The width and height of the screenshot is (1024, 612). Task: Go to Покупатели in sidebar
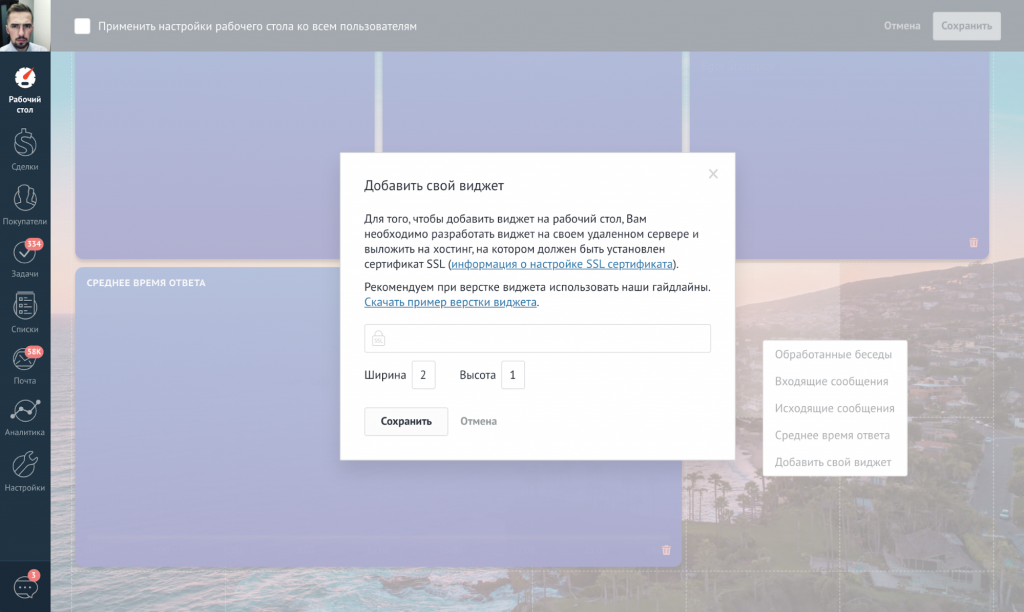tap(25, 204)
